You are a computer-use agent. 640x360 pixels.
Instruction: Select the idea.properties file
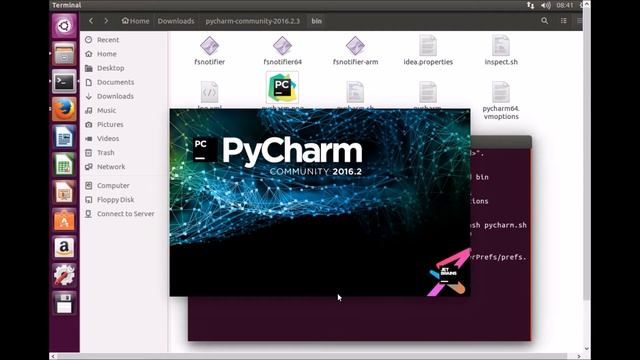(x=428, y=51)
